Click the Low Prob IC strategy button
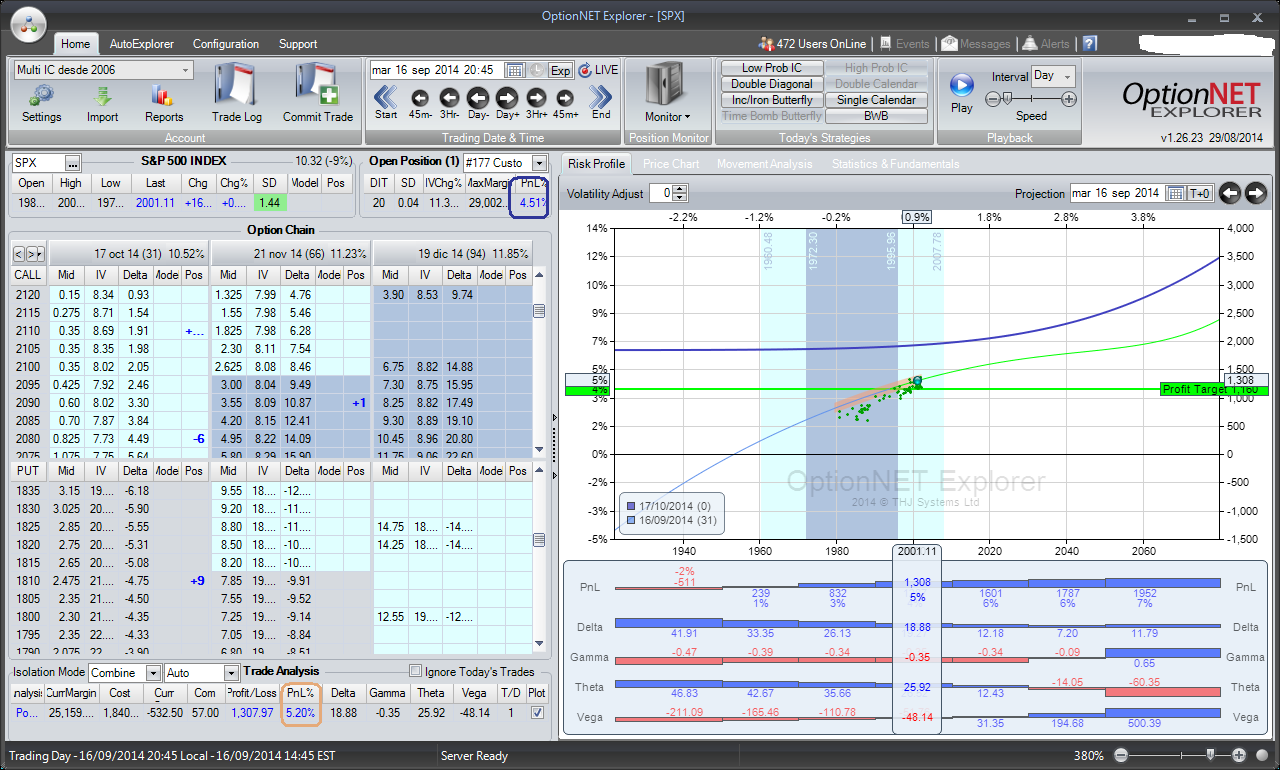Image resolution: width=1280 pixels, height=770 pixels. [772, 68]
